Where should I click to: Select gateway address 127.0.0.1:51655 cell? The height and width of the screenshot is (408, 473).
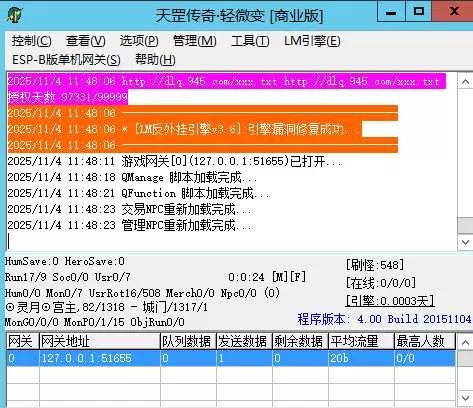coord(100,358)
